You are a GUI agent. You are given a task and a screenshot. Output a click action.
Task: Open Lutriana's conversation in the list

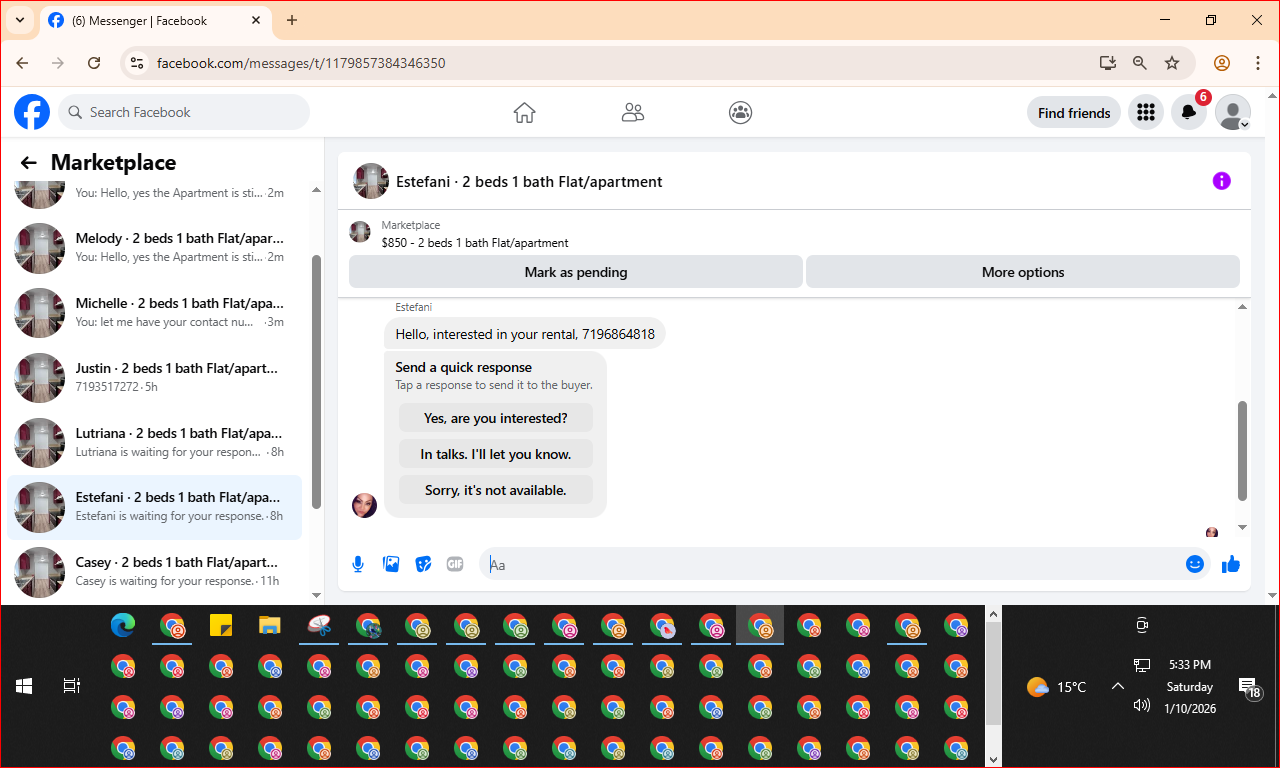point(155,443)
